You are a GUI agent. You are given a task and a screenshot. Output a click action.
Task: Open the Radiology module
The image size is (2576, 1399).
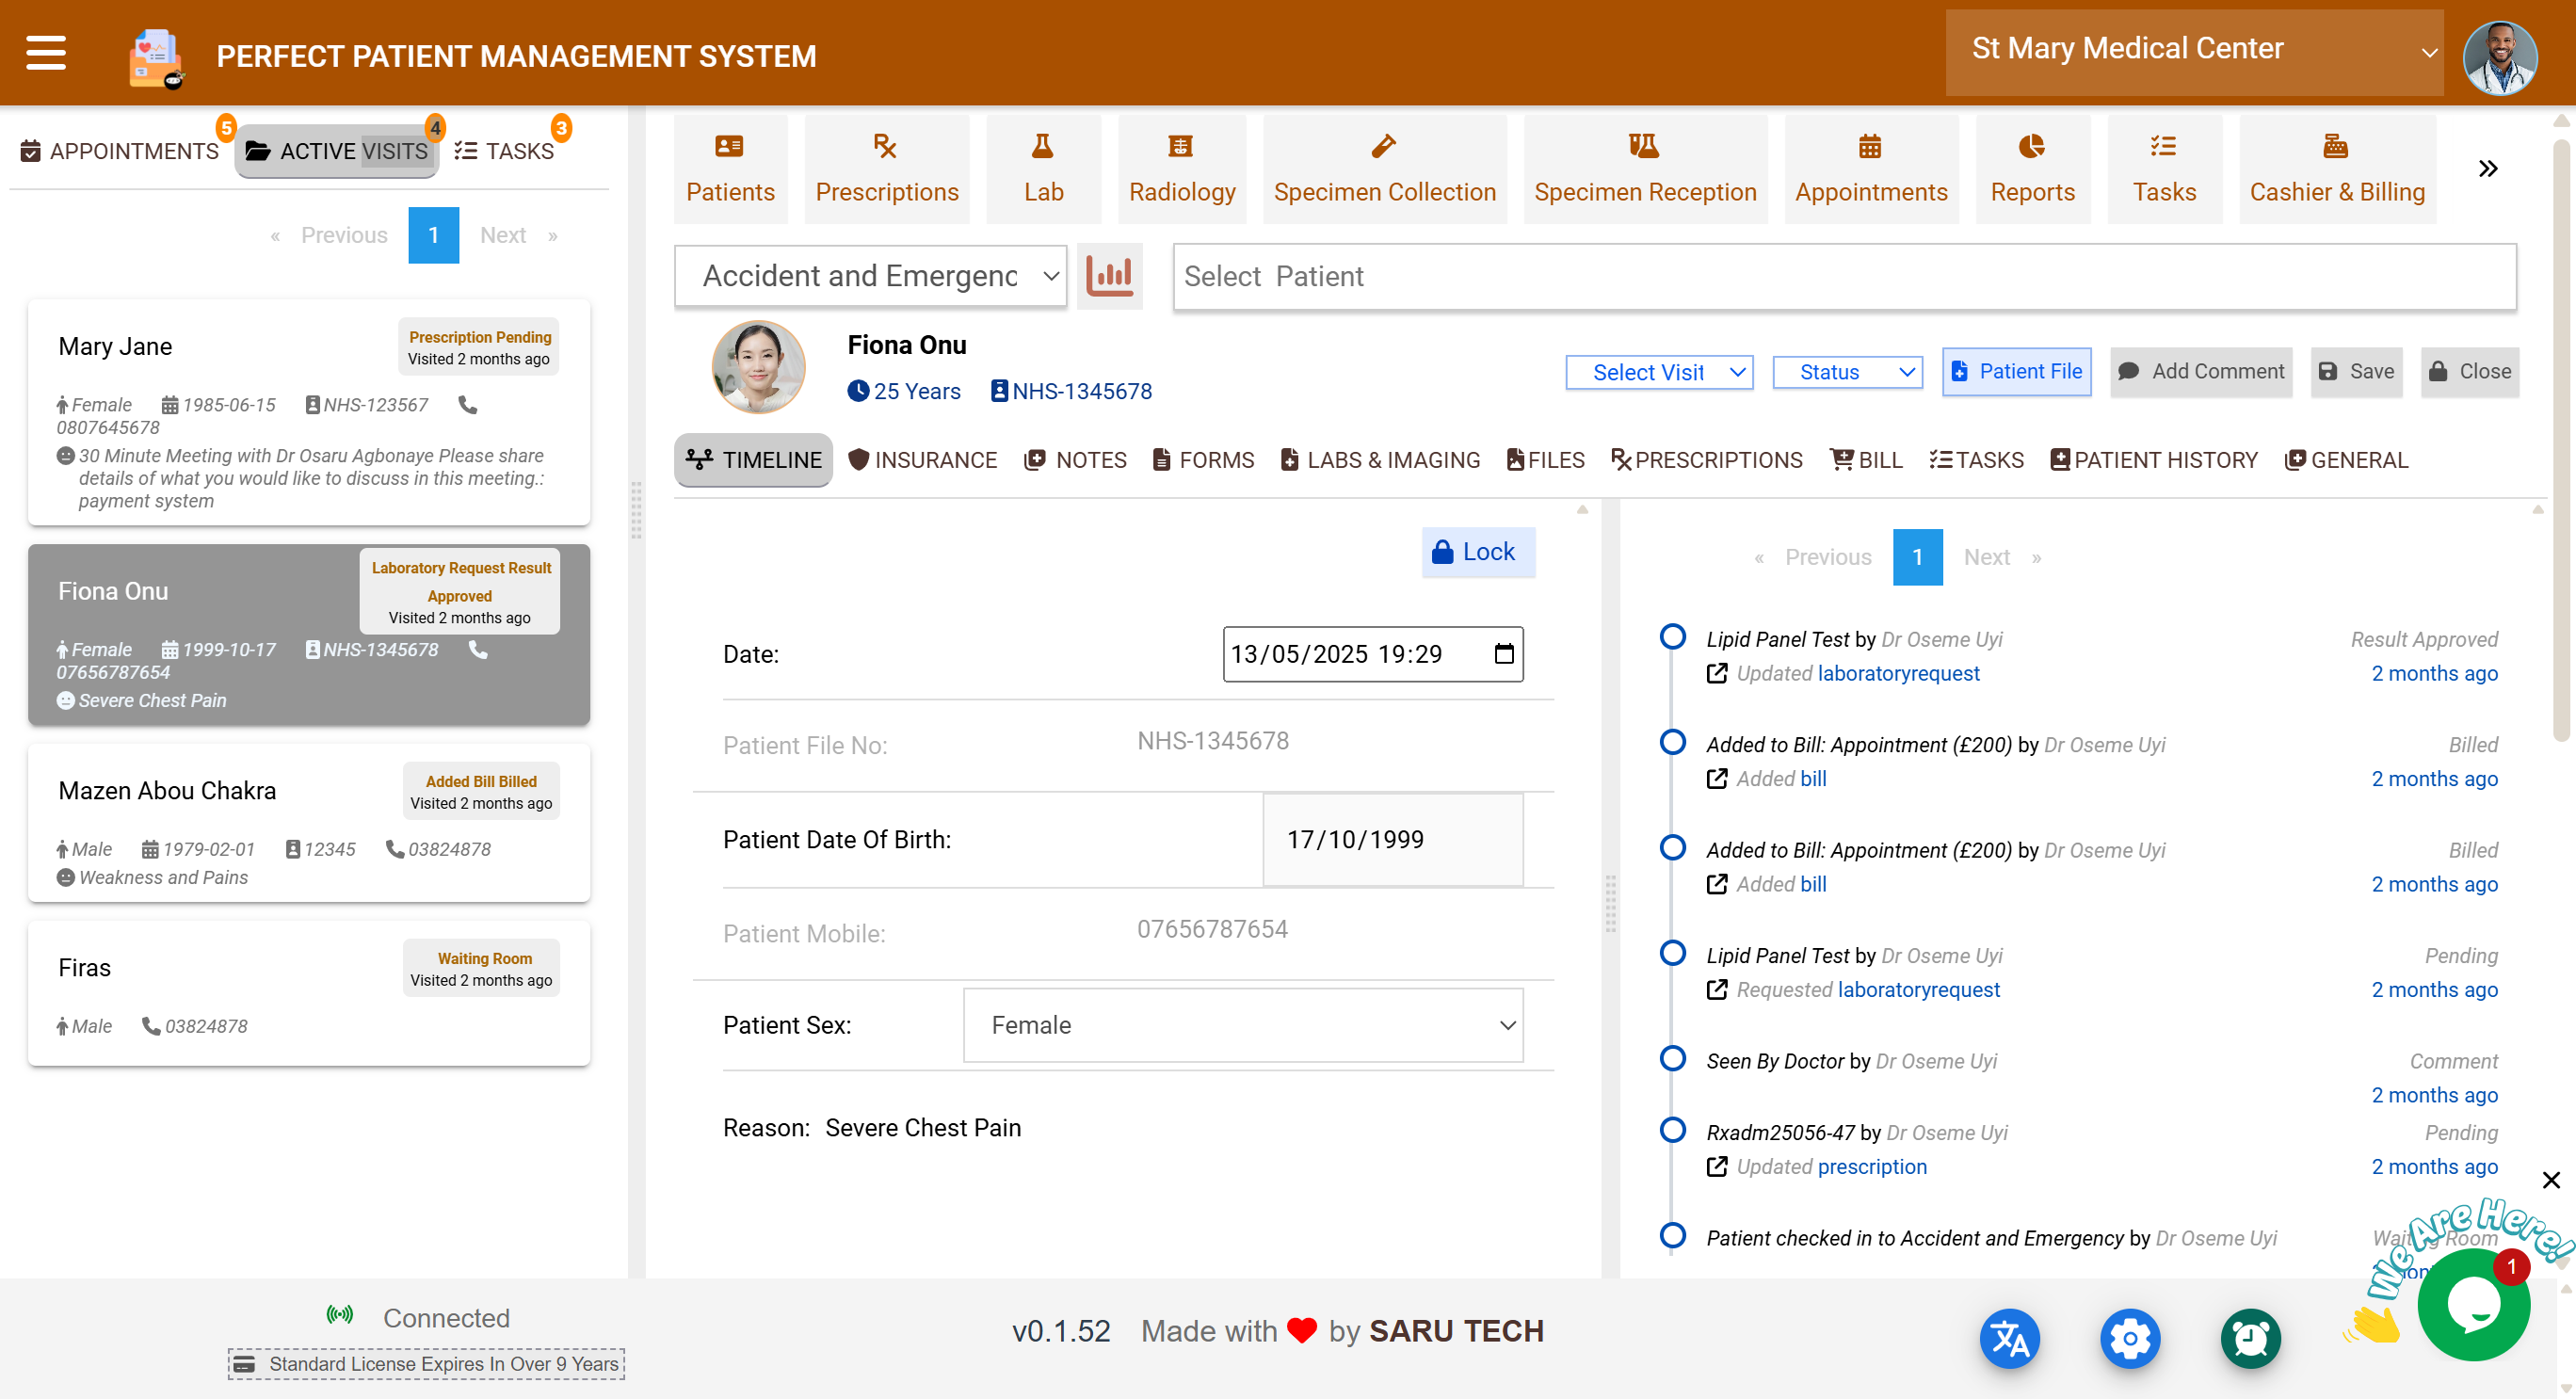[1181, 168]
